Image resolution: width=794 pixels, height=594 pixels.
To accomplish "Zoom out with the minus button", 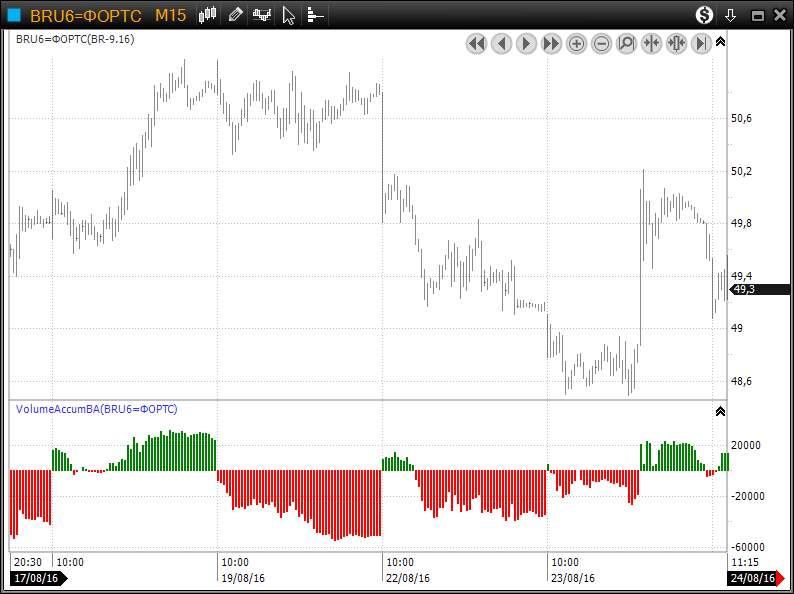I will tap(601, 43).
